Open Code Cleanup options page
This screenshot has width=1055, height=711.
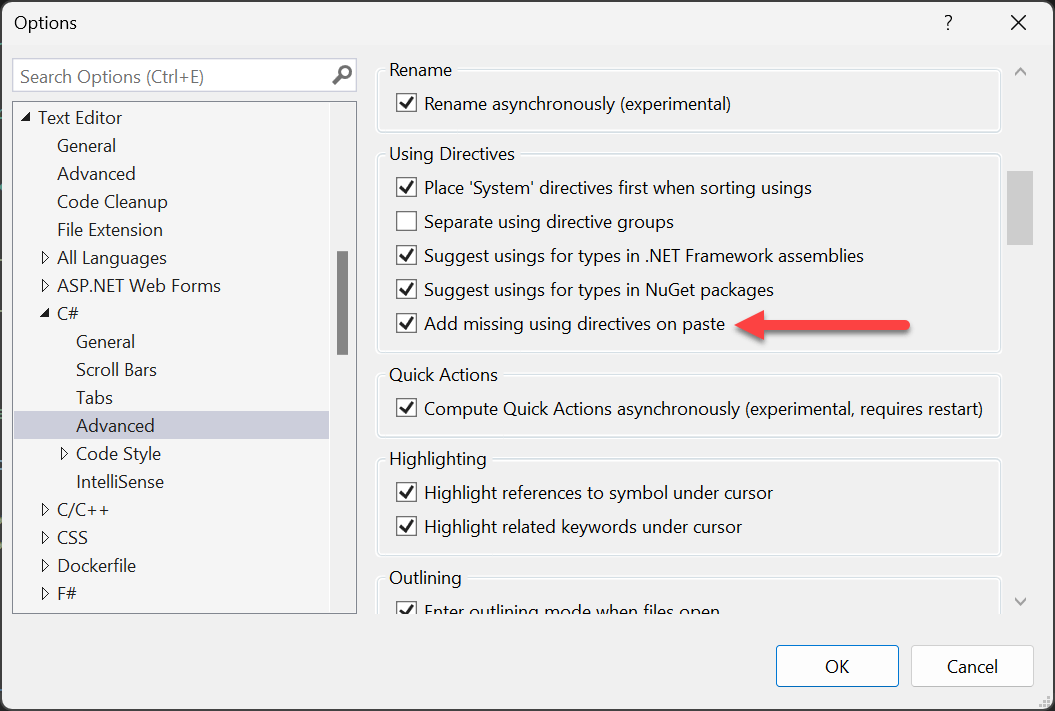click(x=112, y=202)
